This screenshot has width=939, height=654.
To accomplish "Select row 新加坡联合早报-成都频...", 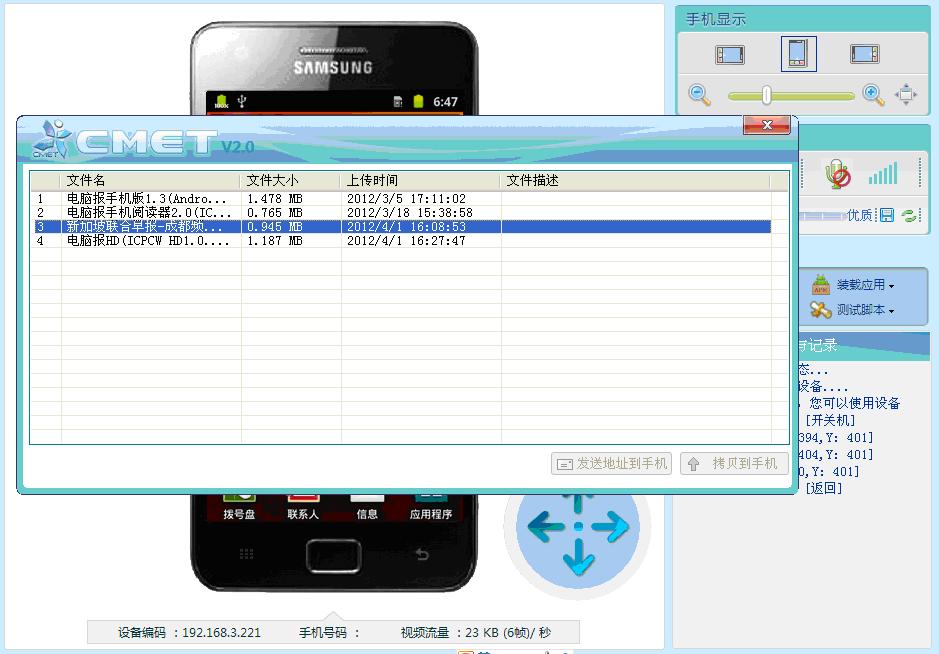I will (400, 226).
